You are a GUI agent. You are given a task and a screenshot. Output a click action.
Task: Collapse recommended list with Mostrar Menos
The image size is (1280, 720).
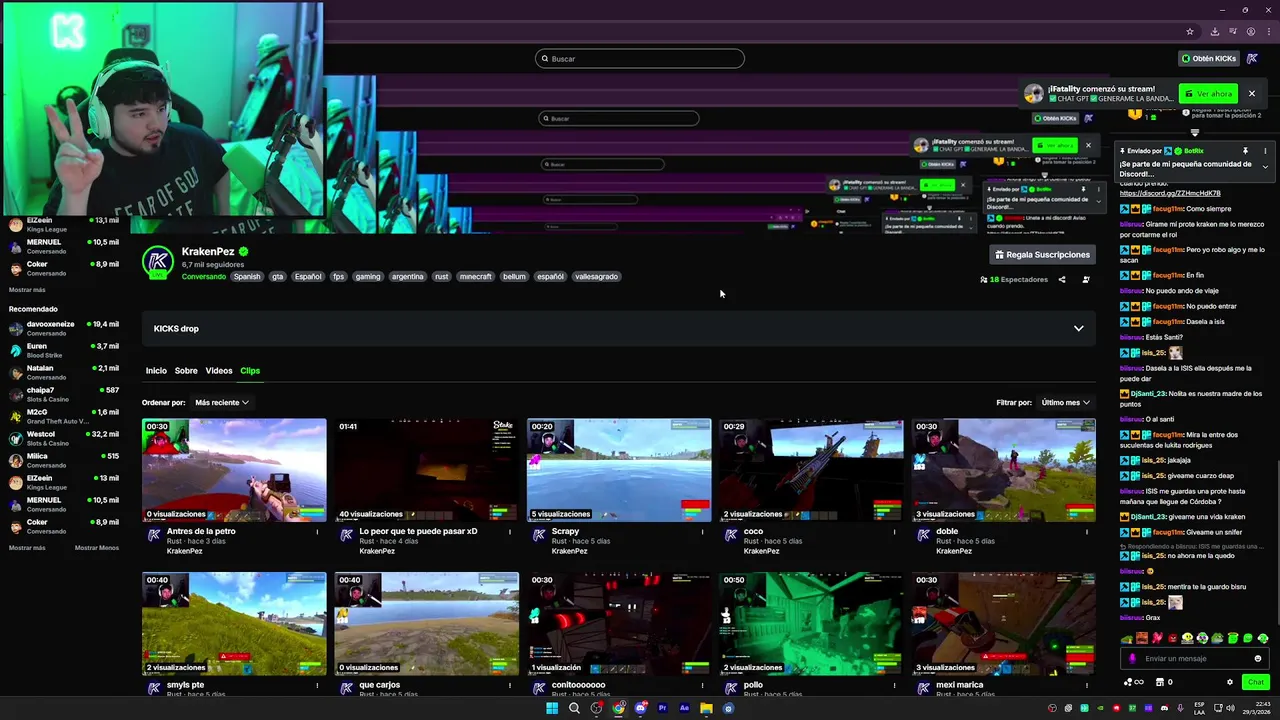click(x=97, y=548)
